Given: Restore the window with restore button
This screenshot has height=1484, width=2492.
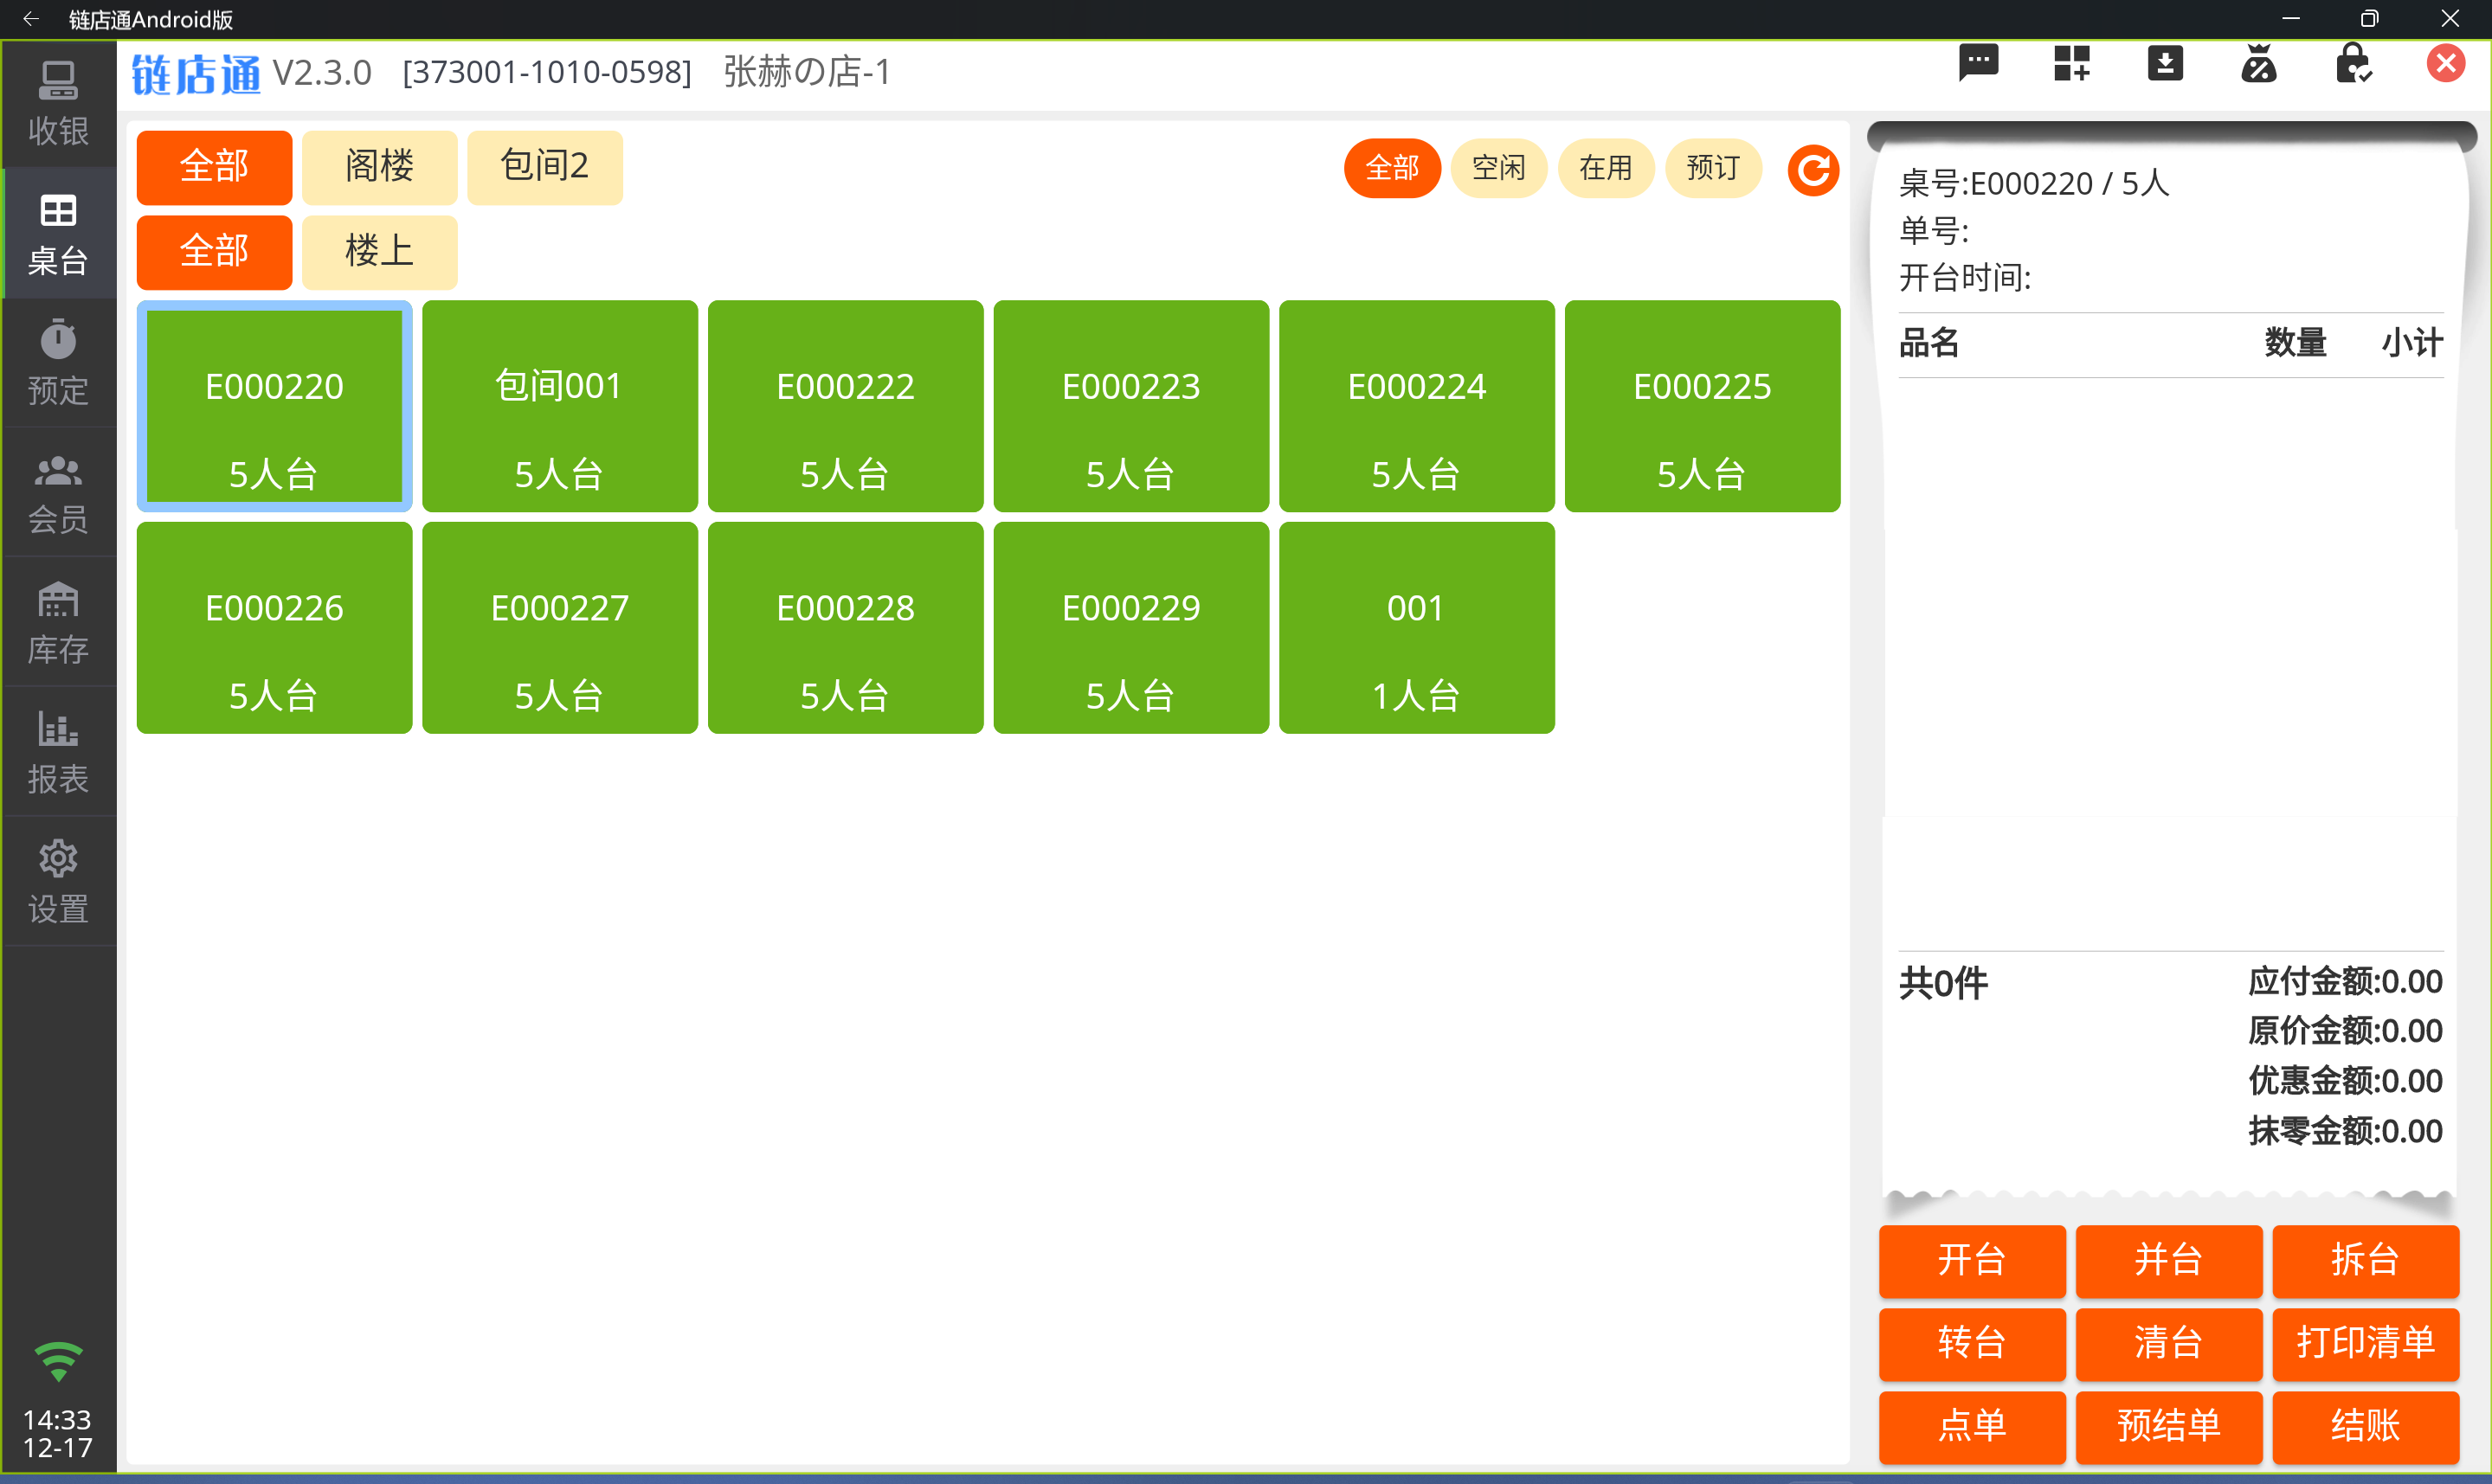Looking at the screenshot, I should 2369,19.
